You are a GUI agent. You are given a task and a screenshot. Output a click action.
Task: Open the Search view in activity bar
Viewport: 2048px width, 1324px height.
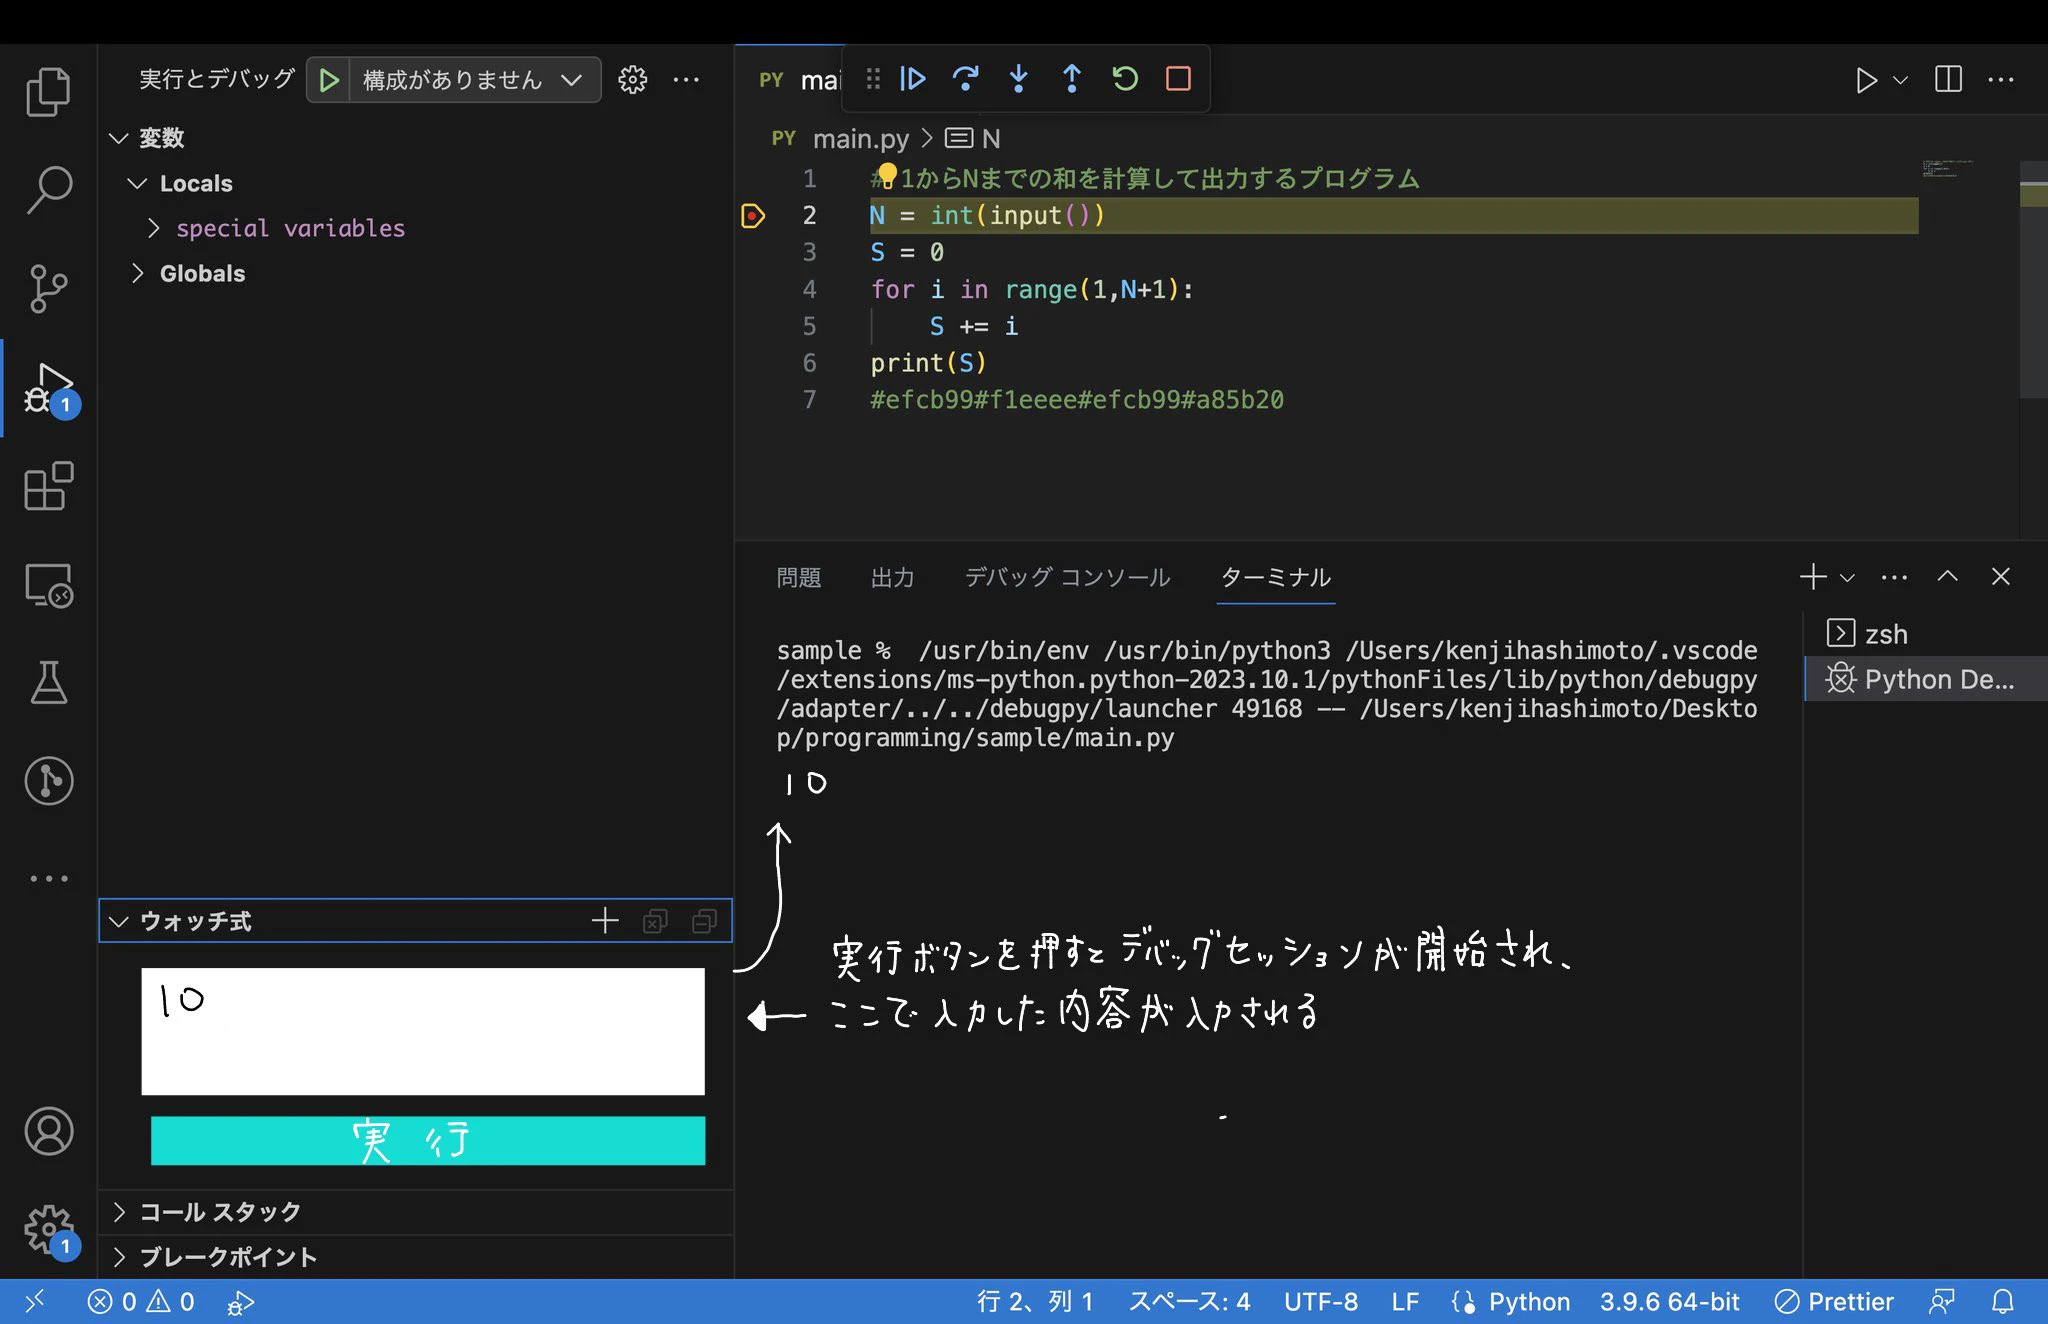pyautogui.click(x=48, y=189)
